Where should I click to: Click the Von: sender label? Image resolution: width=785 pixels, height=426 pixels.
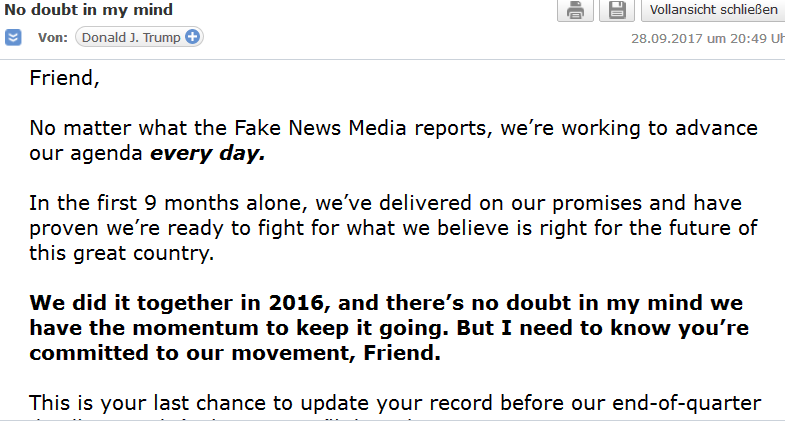click(53, 38)
